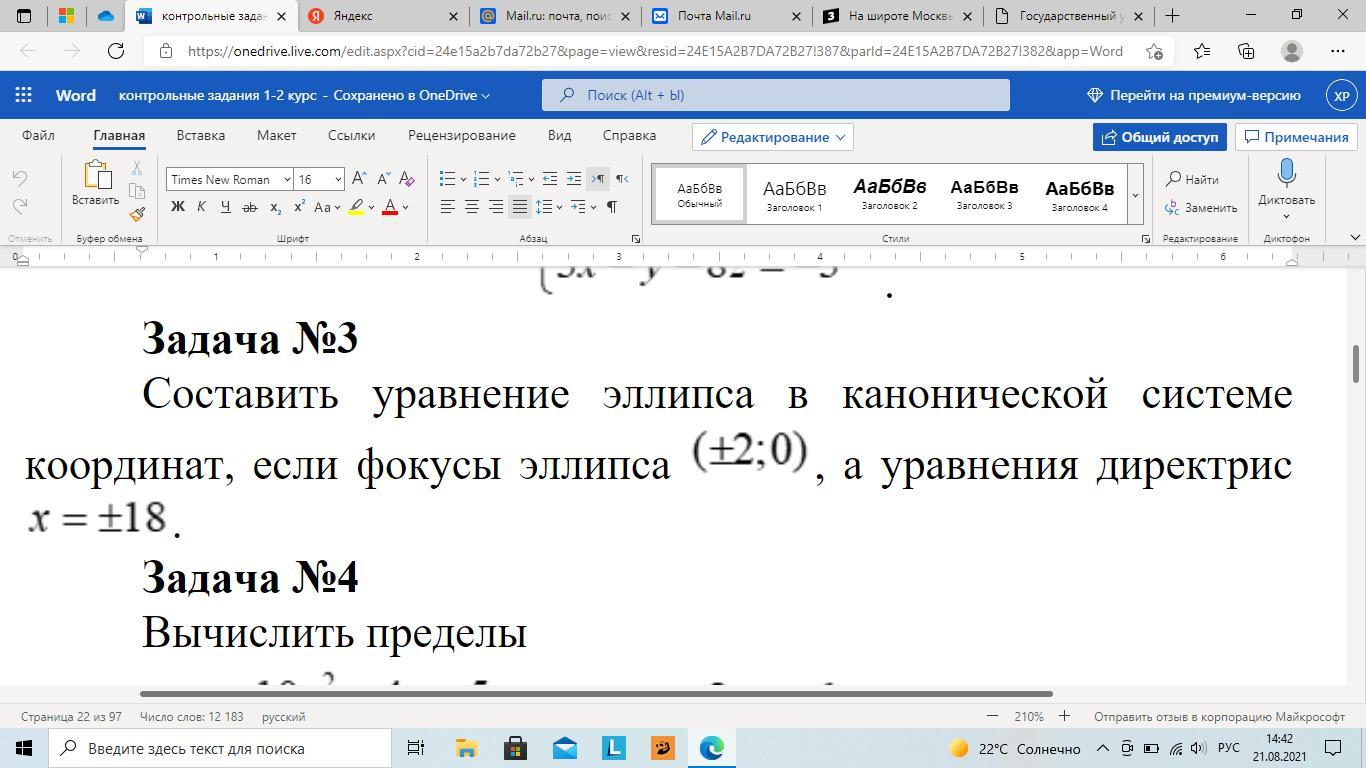Open File Explorer from the taskbar
The width and height of the screenshot is (1366, 768).
[466, 748]
